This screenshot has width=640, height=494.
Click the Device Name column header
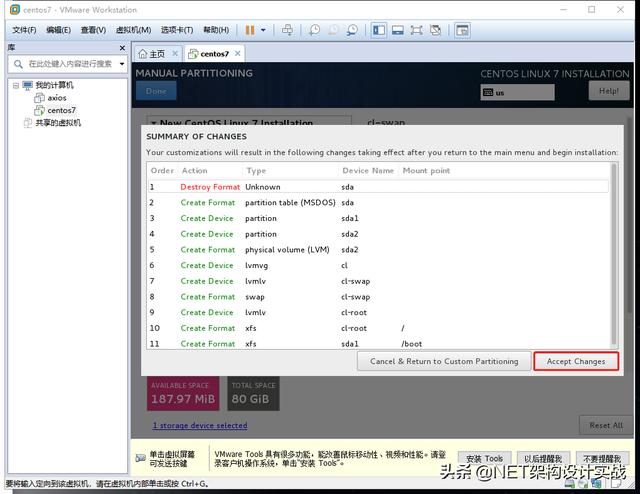coord(368,171)
